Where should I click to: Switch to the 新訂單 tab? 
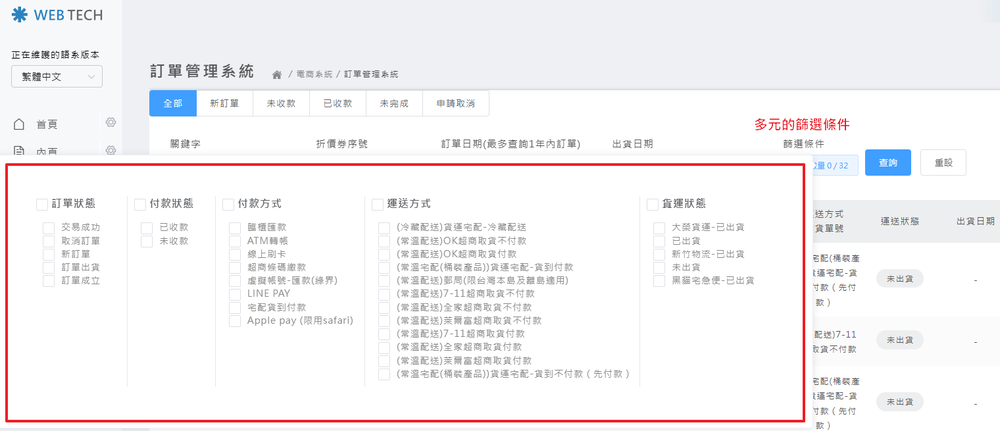point(224,103)
